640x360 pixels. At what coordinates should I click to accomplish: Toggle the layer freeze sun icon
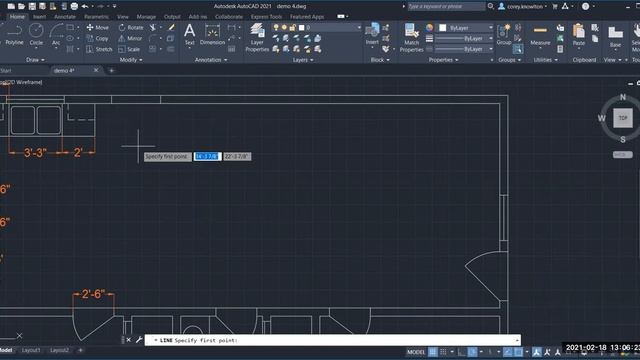click(x=284, y=27)
